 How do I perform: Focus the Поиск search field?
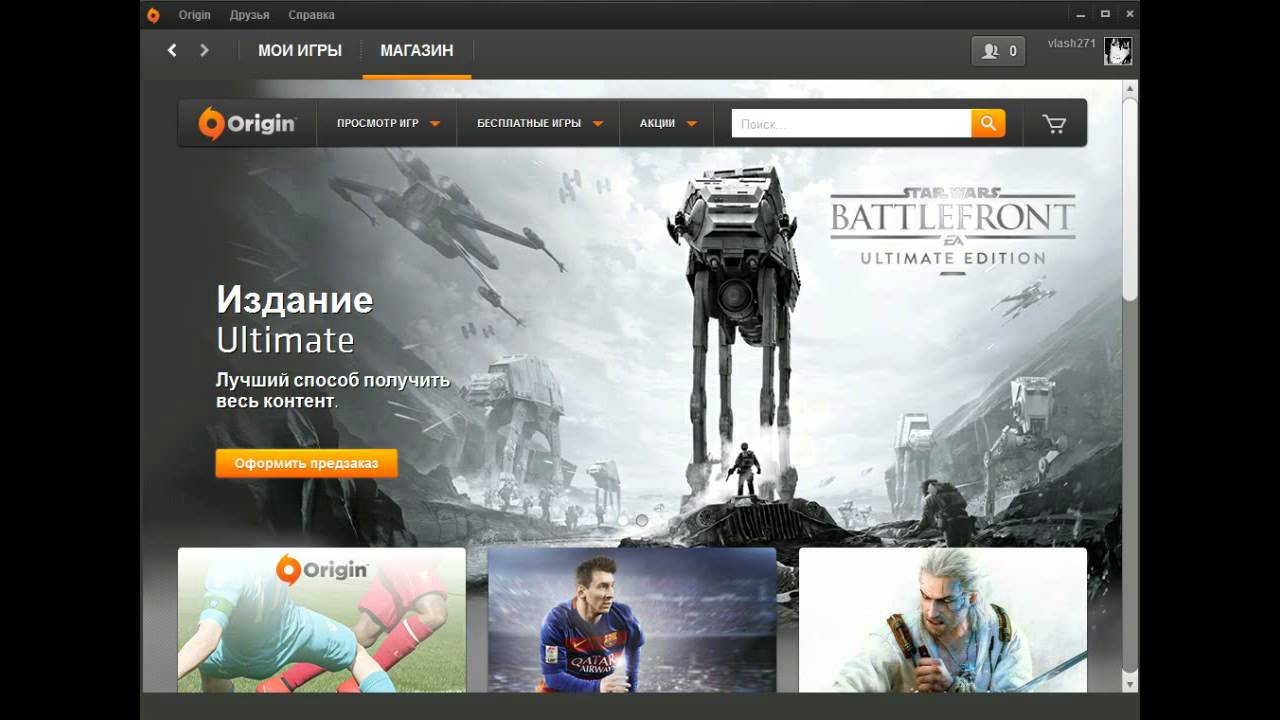851,123
